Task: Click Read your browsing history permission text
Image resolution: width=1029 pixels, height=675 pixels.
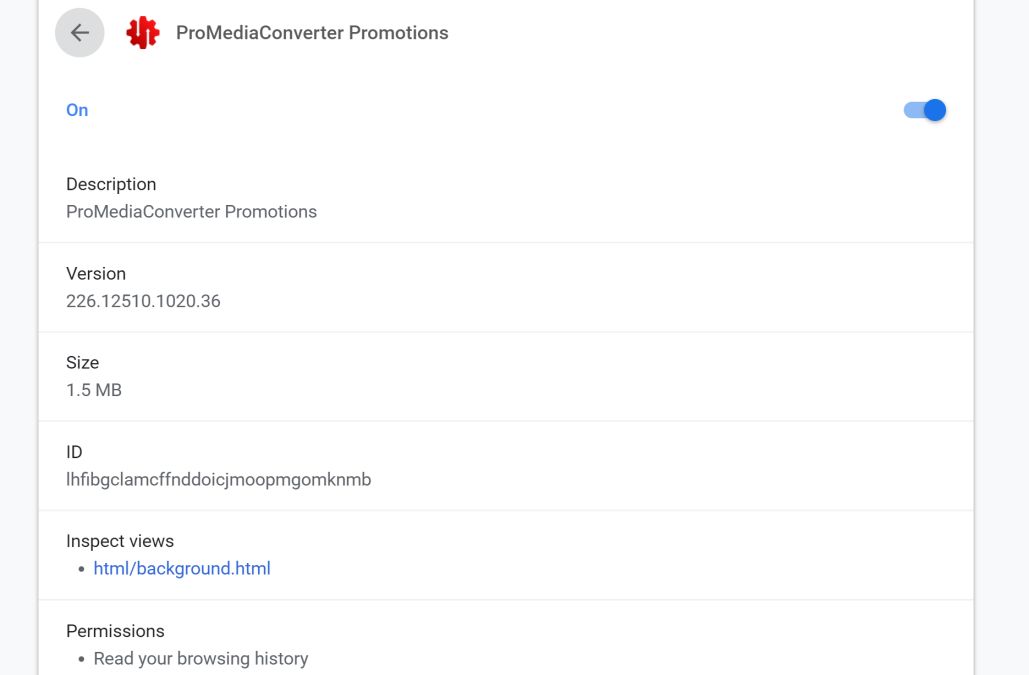Action: pos(201,659)
